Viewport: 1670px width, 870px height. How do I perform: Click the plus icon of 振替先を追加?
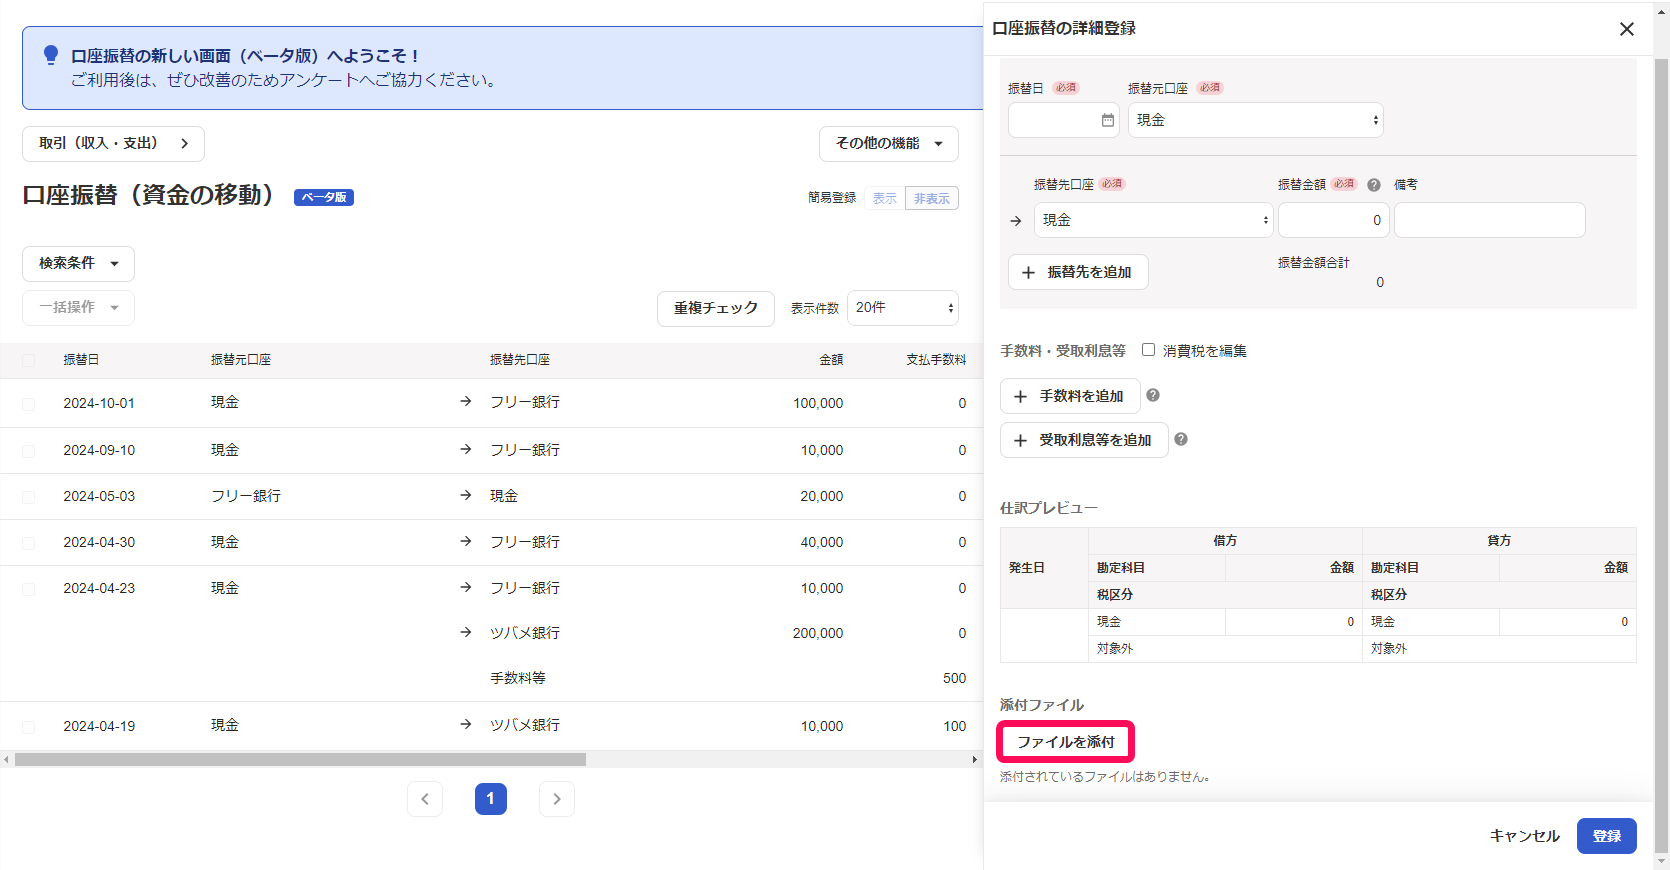[1028, 272]
